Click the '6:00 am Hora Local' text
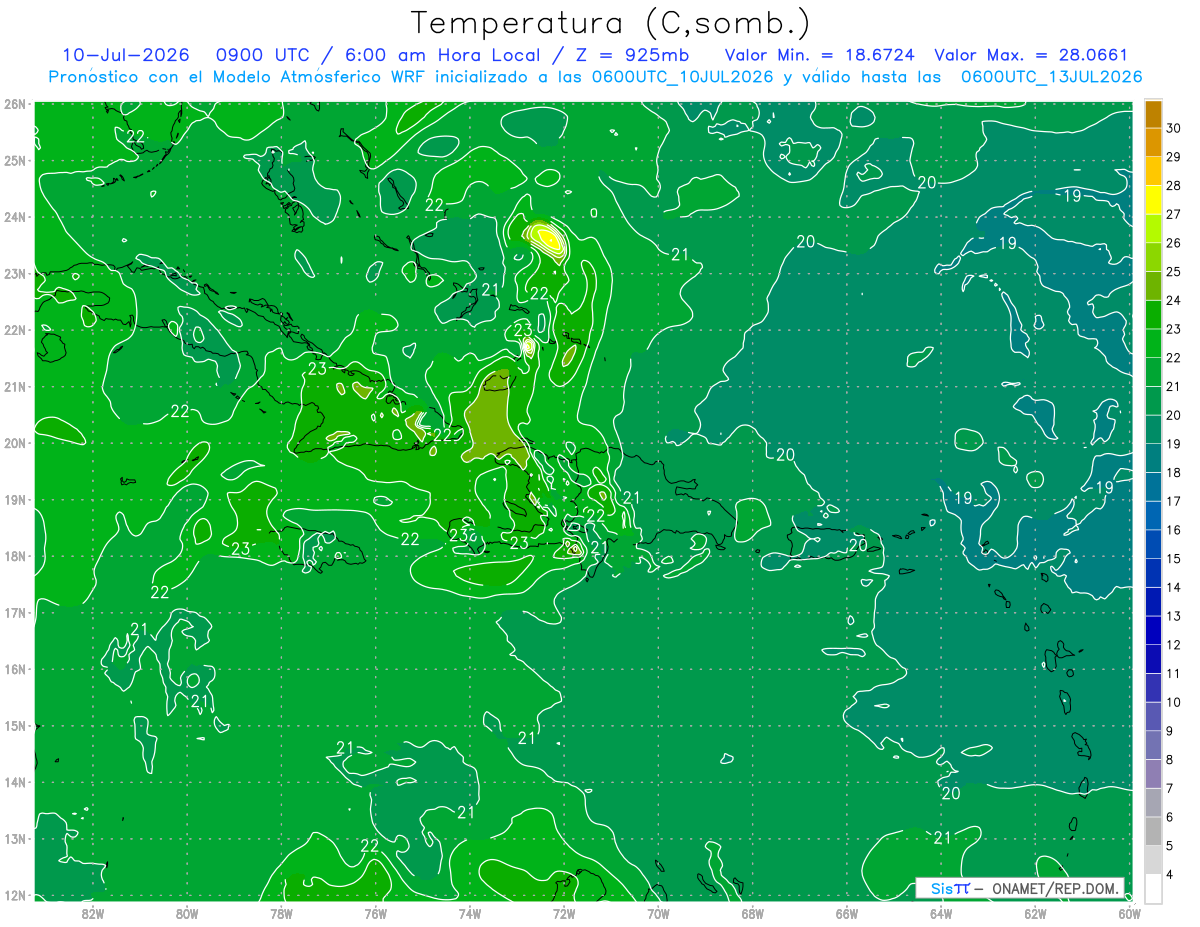 (x=442, y=54)
